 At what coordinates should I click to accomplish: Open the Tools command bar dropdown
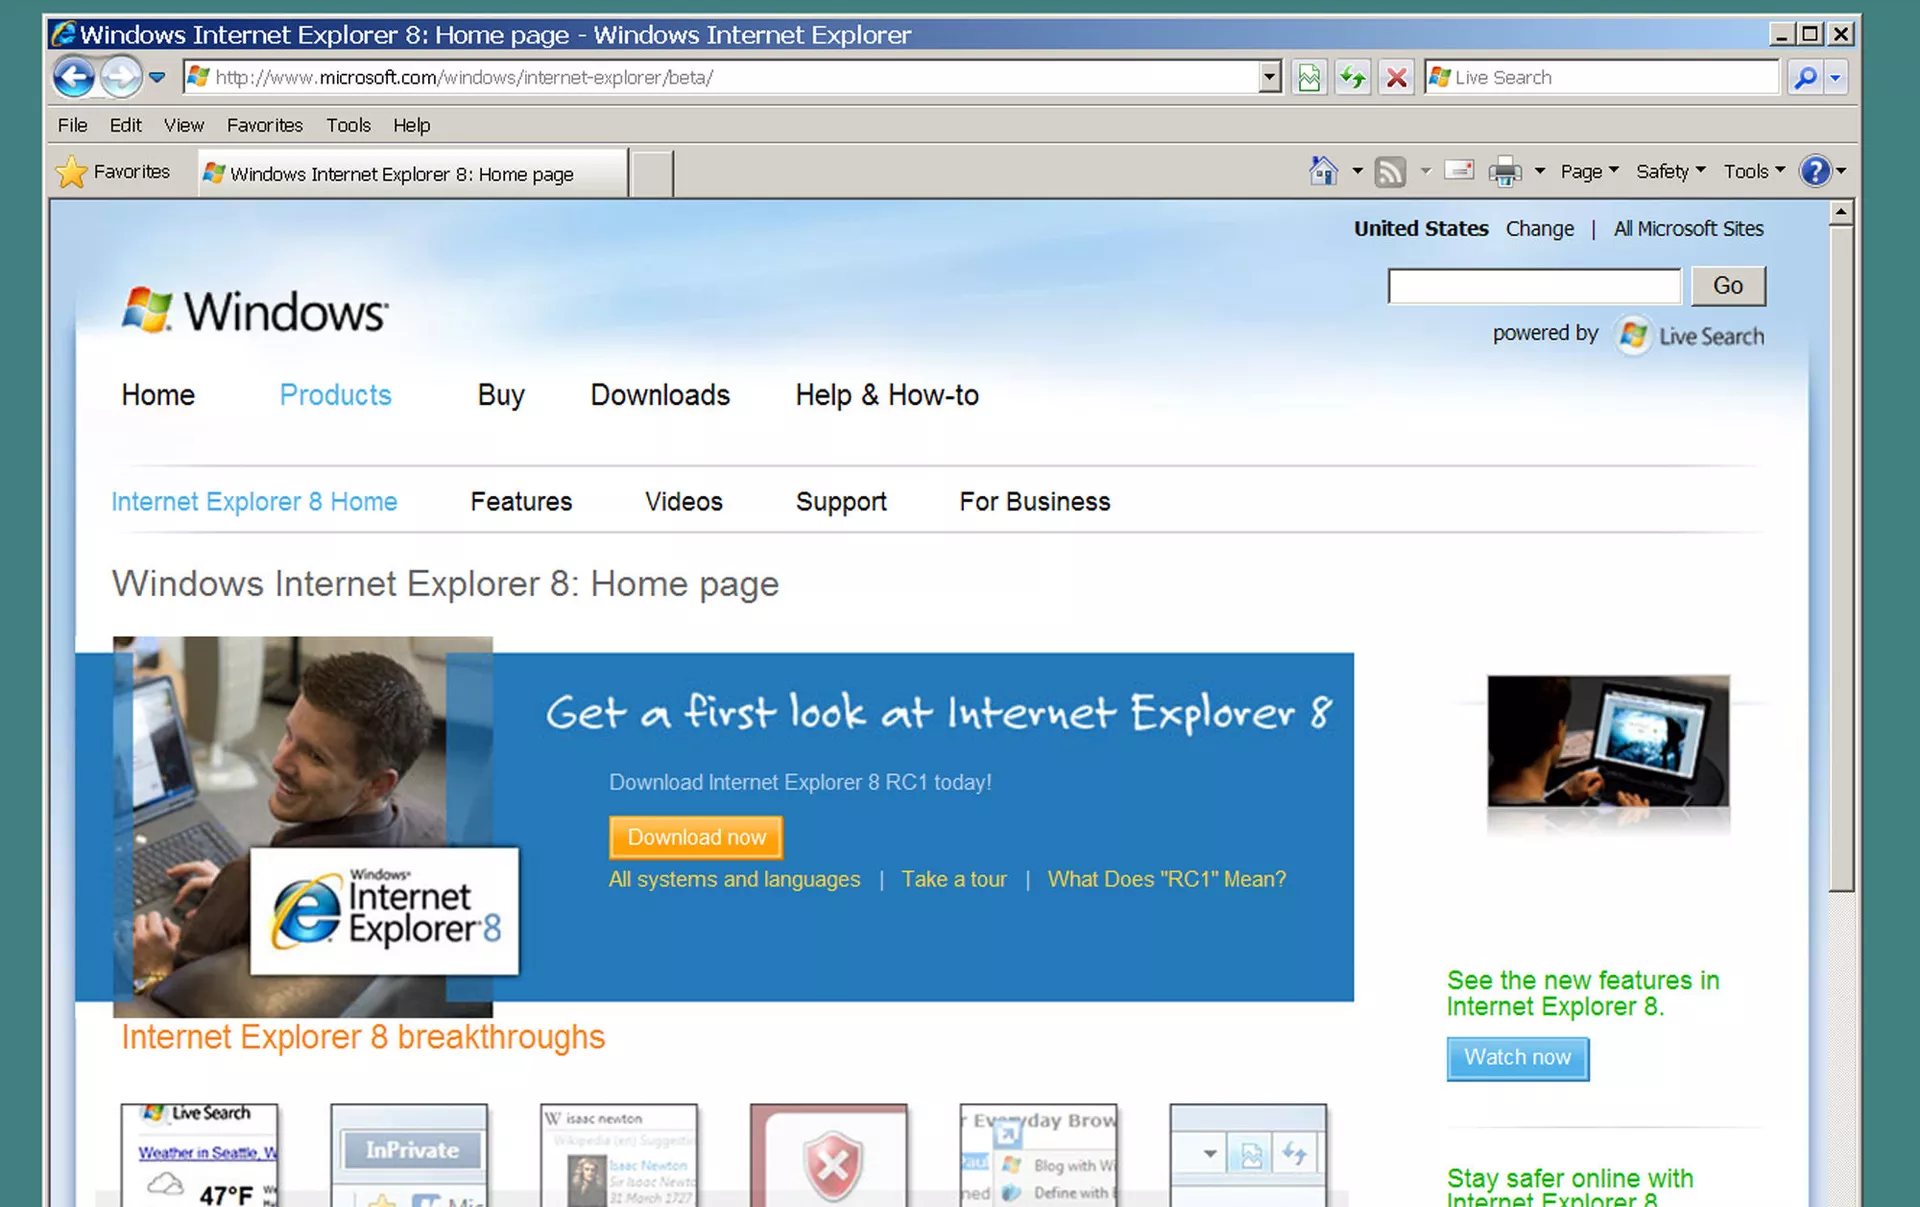(x=1753, y=171)
